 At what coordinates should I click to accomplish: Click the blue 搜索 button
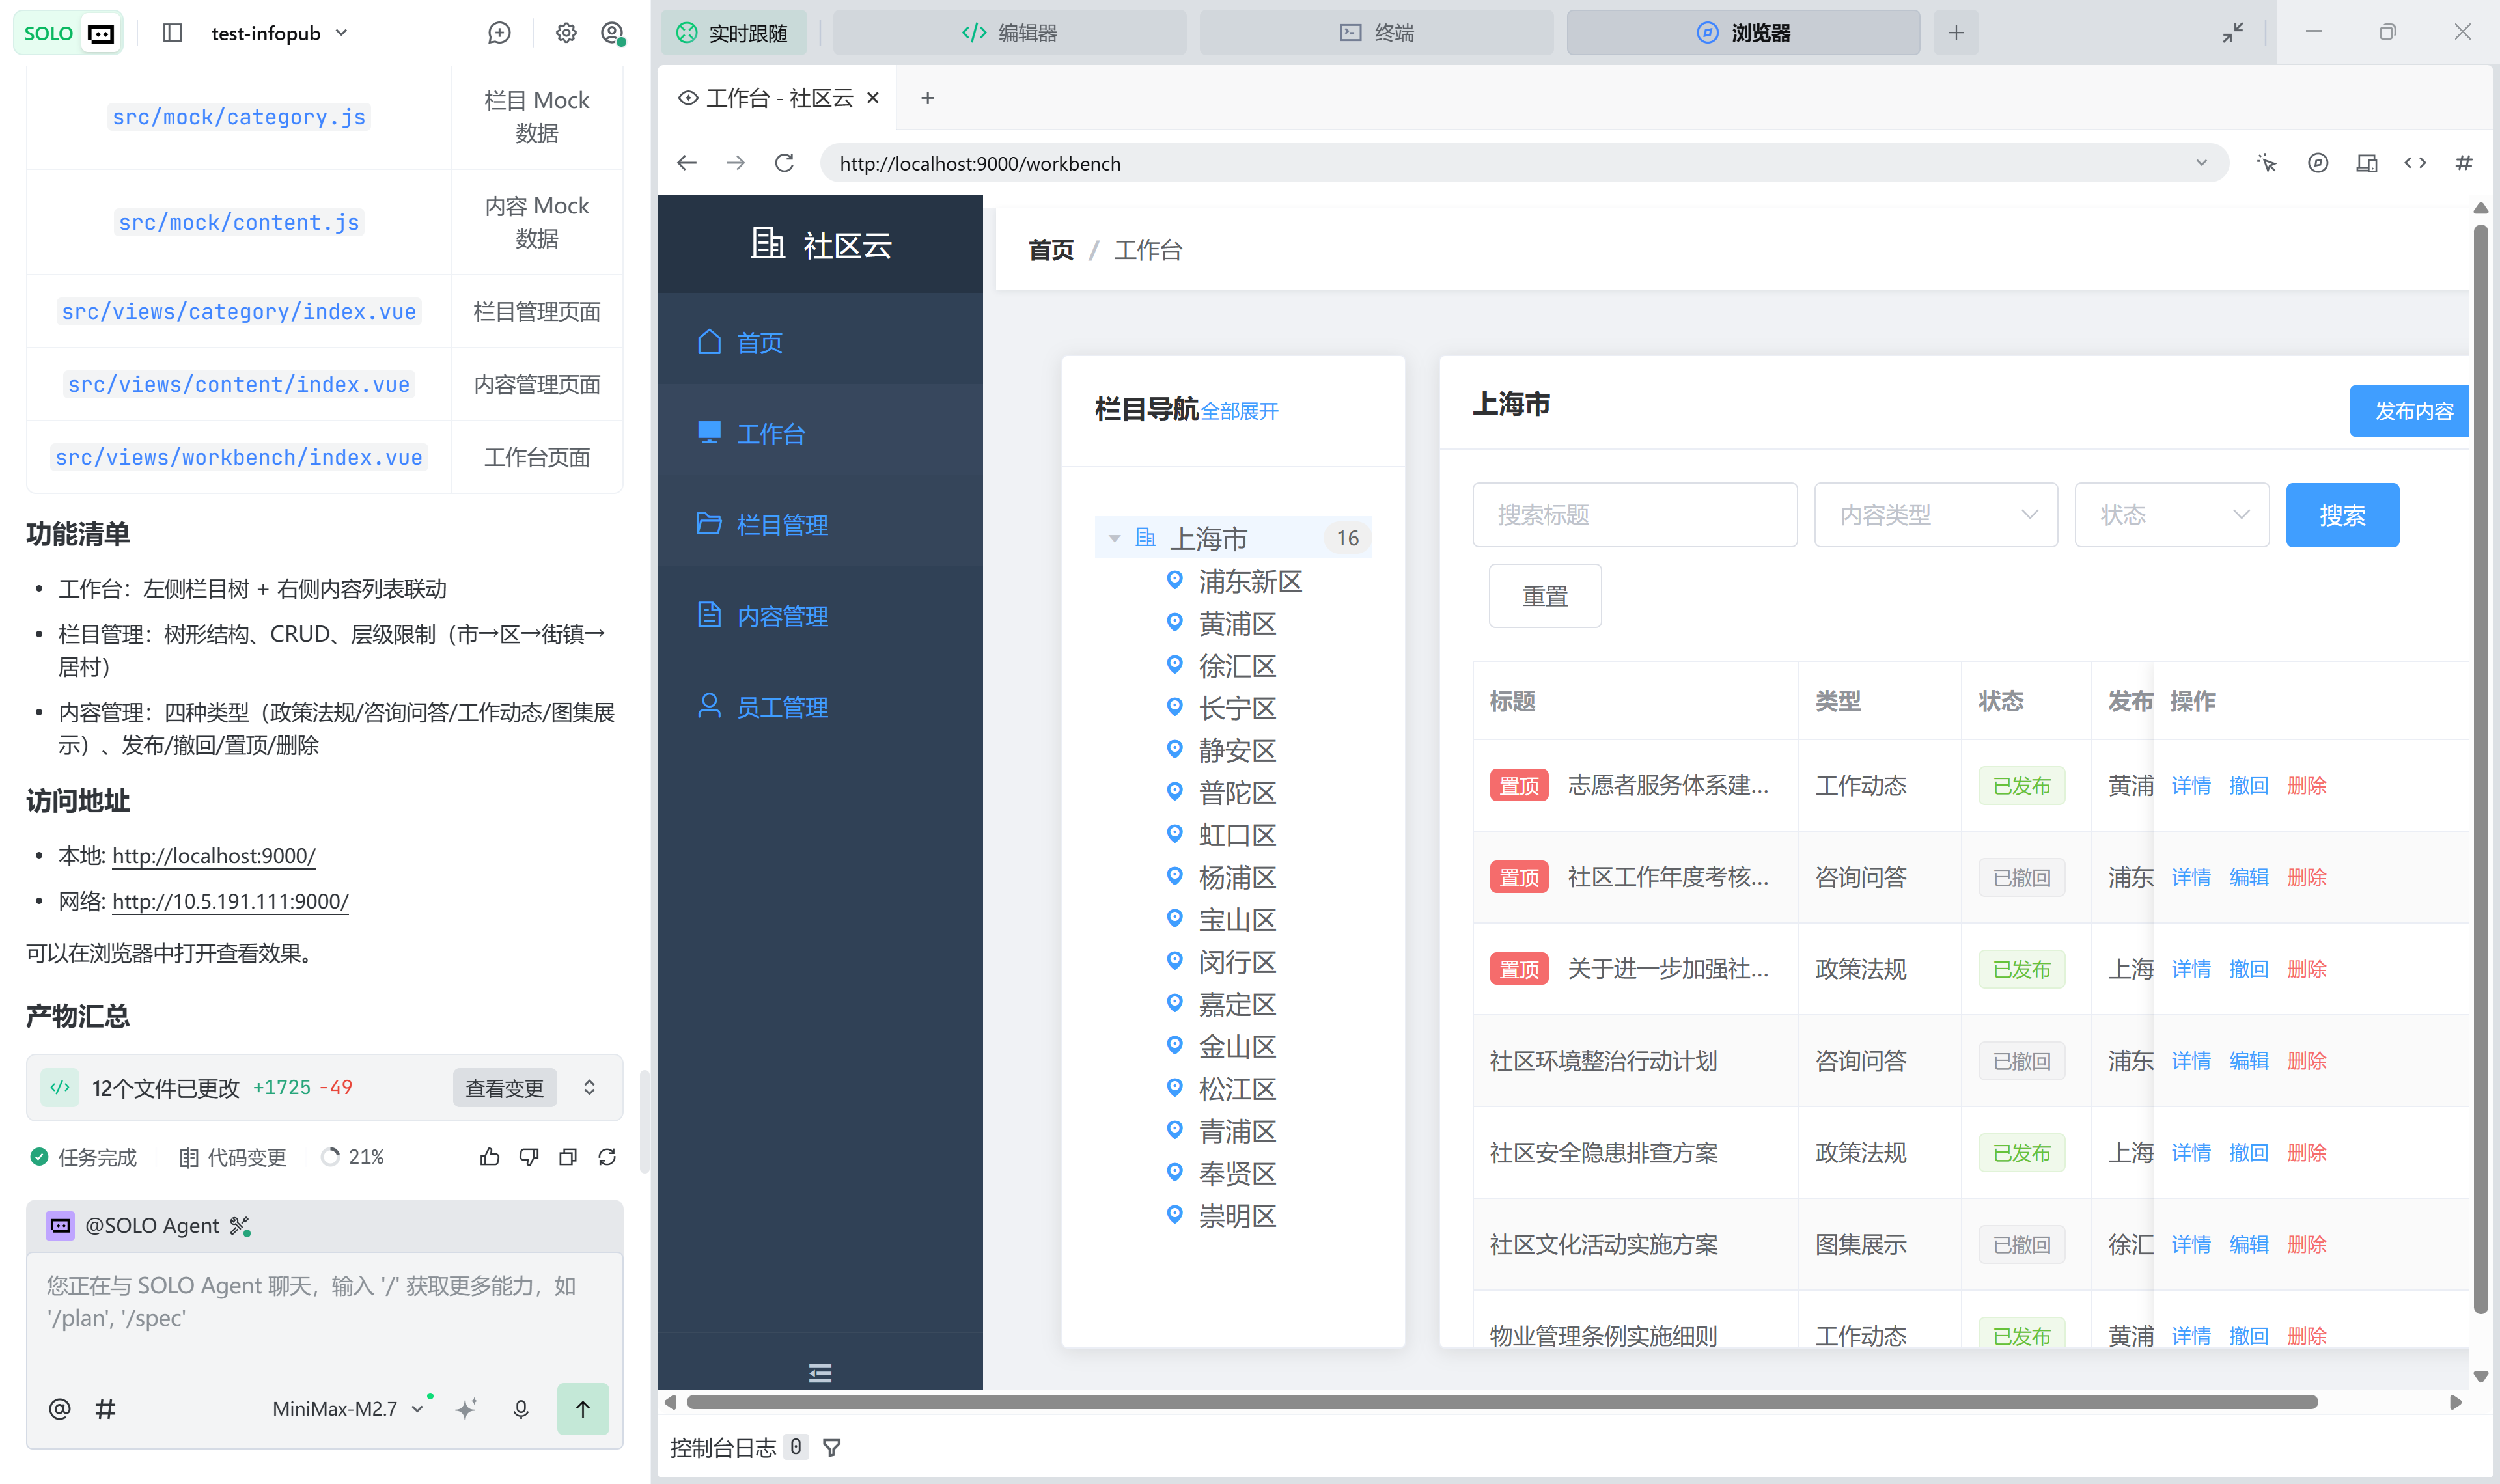[x=2342, y=515]
